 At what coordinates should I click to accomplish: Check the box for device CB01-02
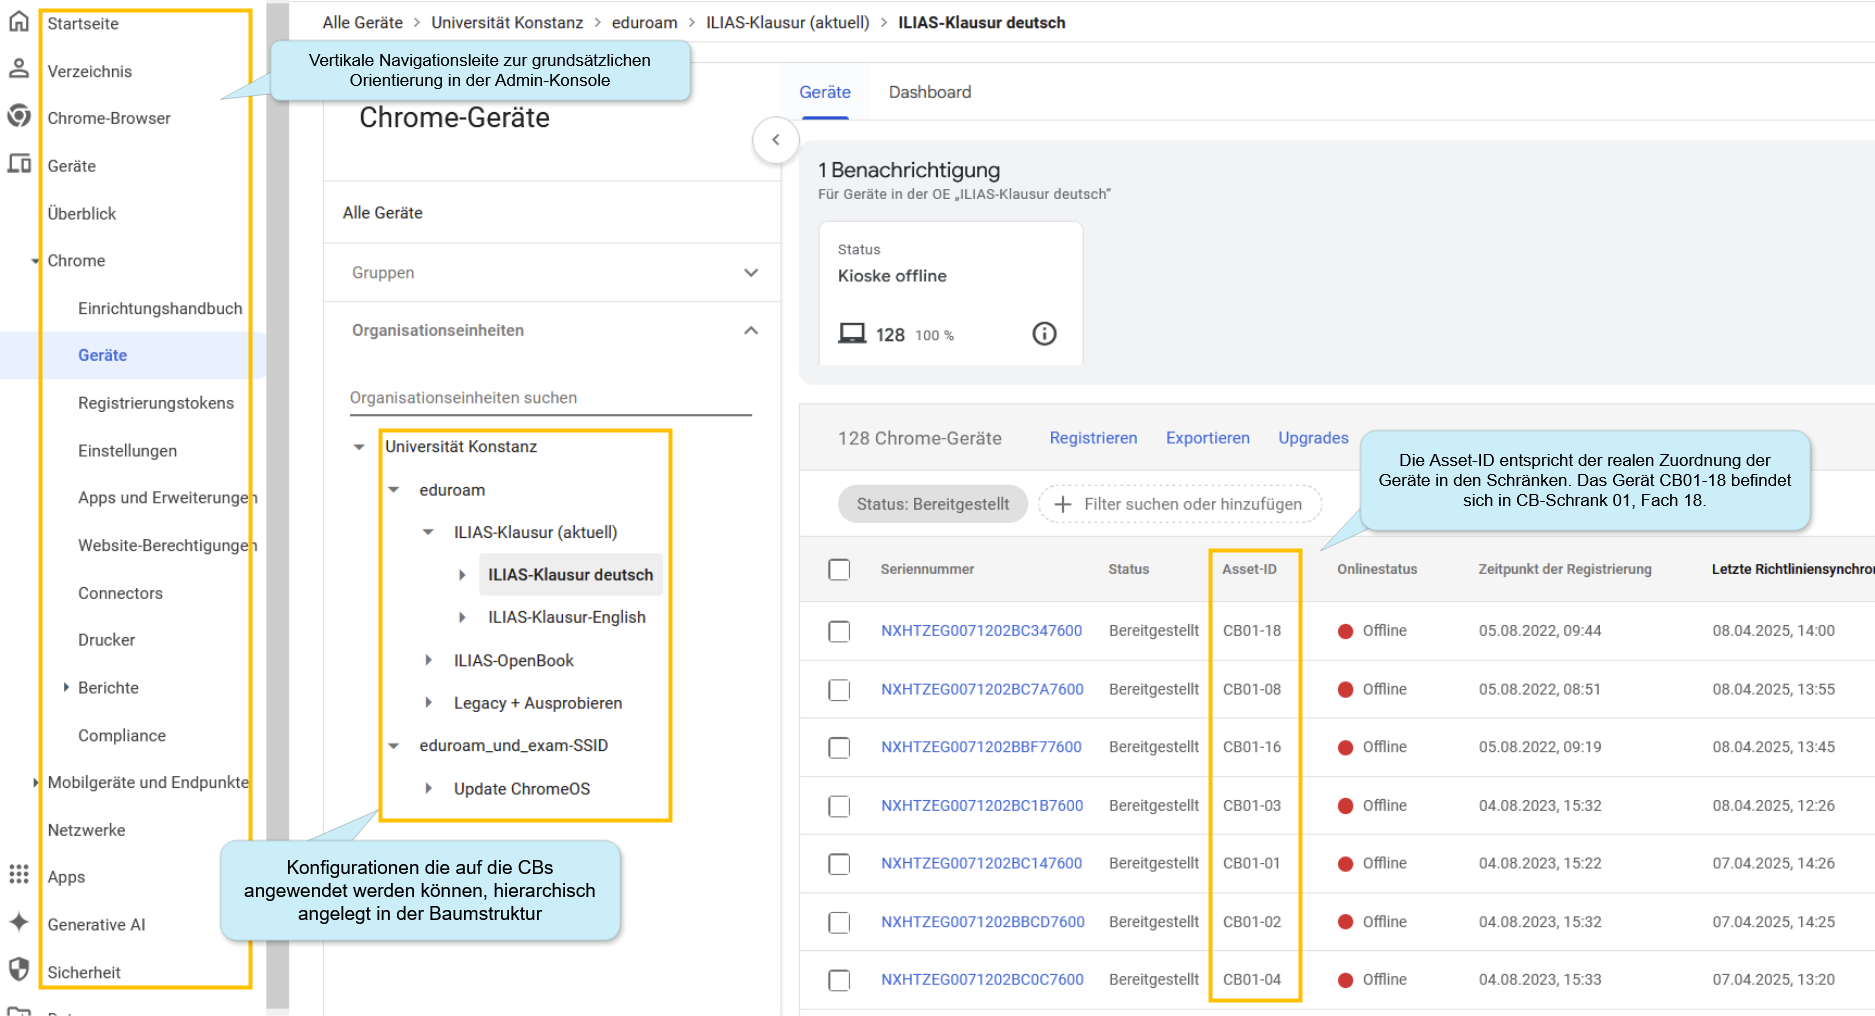coord(839,922)
